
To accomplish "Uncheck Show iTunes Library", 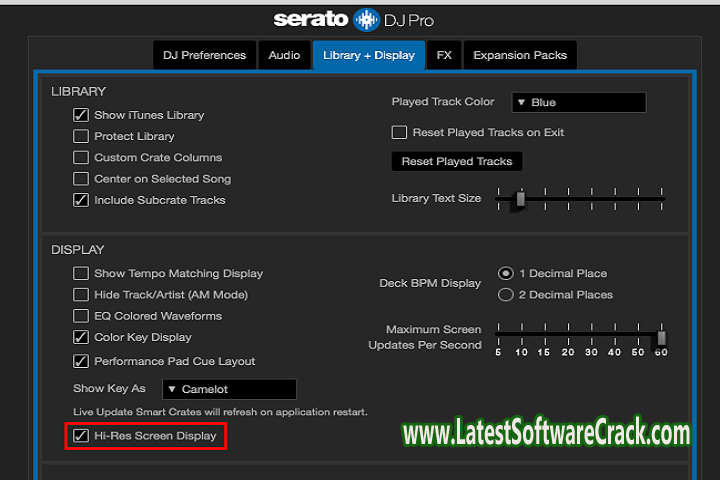I will [81, 115].
